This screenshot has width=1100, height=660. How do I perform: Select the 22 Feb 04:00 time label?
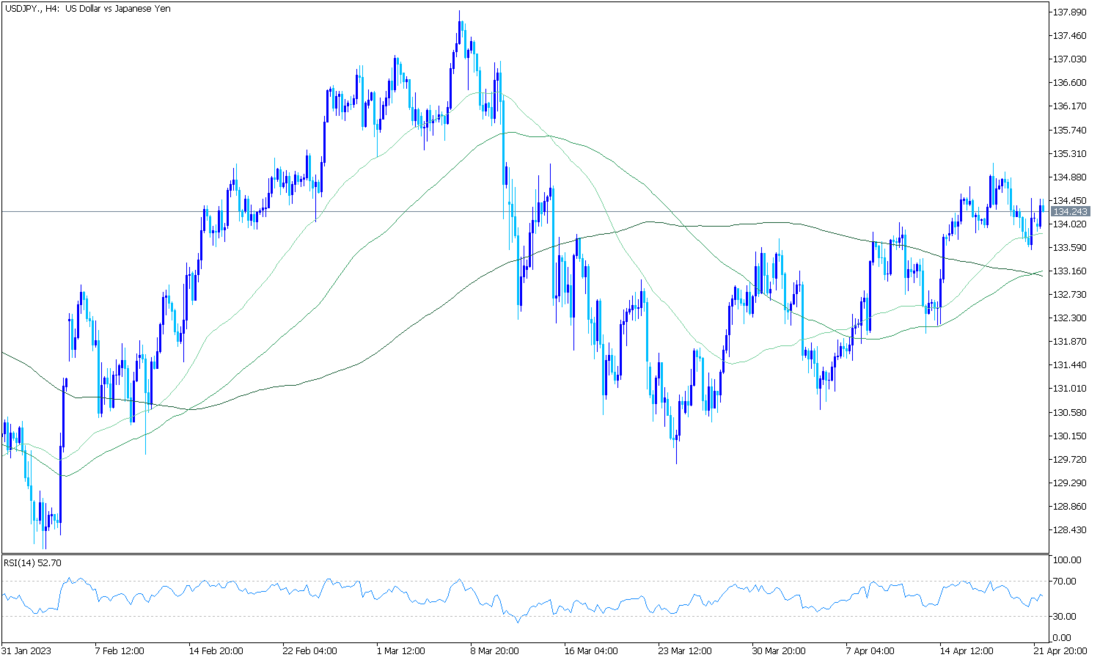tap(309, 650)
